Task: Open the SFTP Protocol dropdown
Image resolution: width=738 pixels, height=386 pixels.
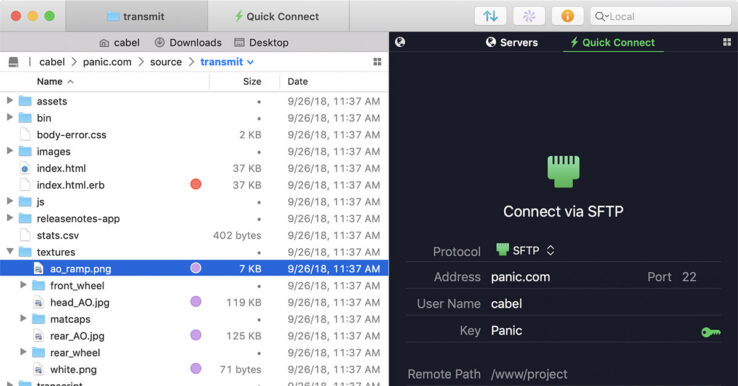Action: pyautogui.click(x=525, y=250)
